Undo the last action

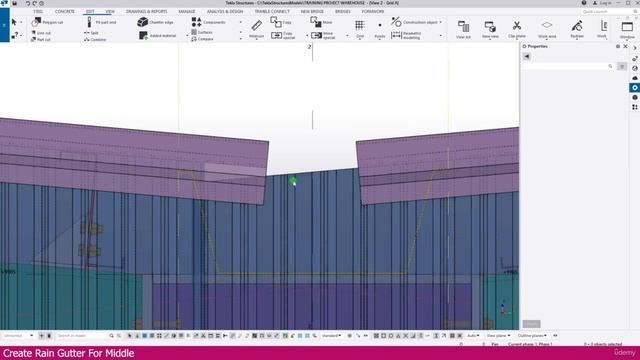click(28, 3)
